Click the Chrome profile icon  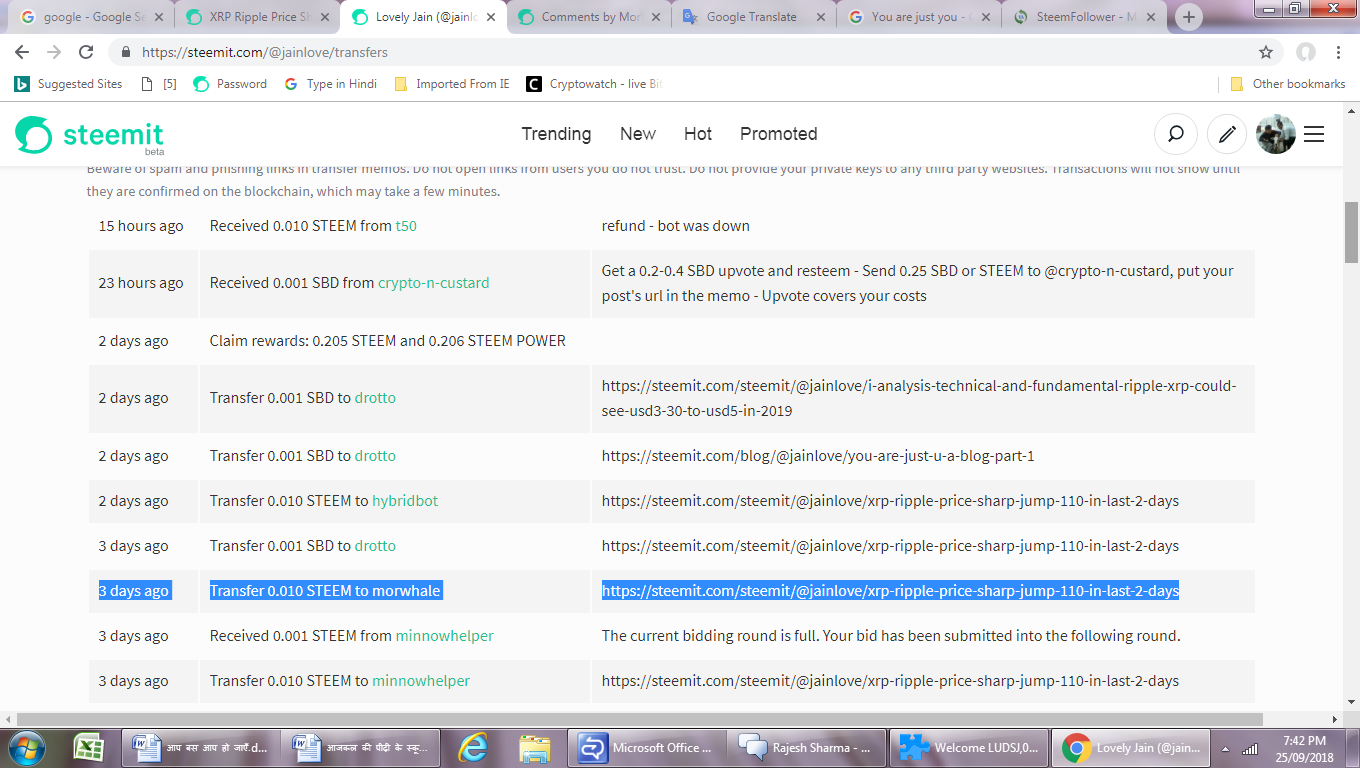coord(1305,52)
